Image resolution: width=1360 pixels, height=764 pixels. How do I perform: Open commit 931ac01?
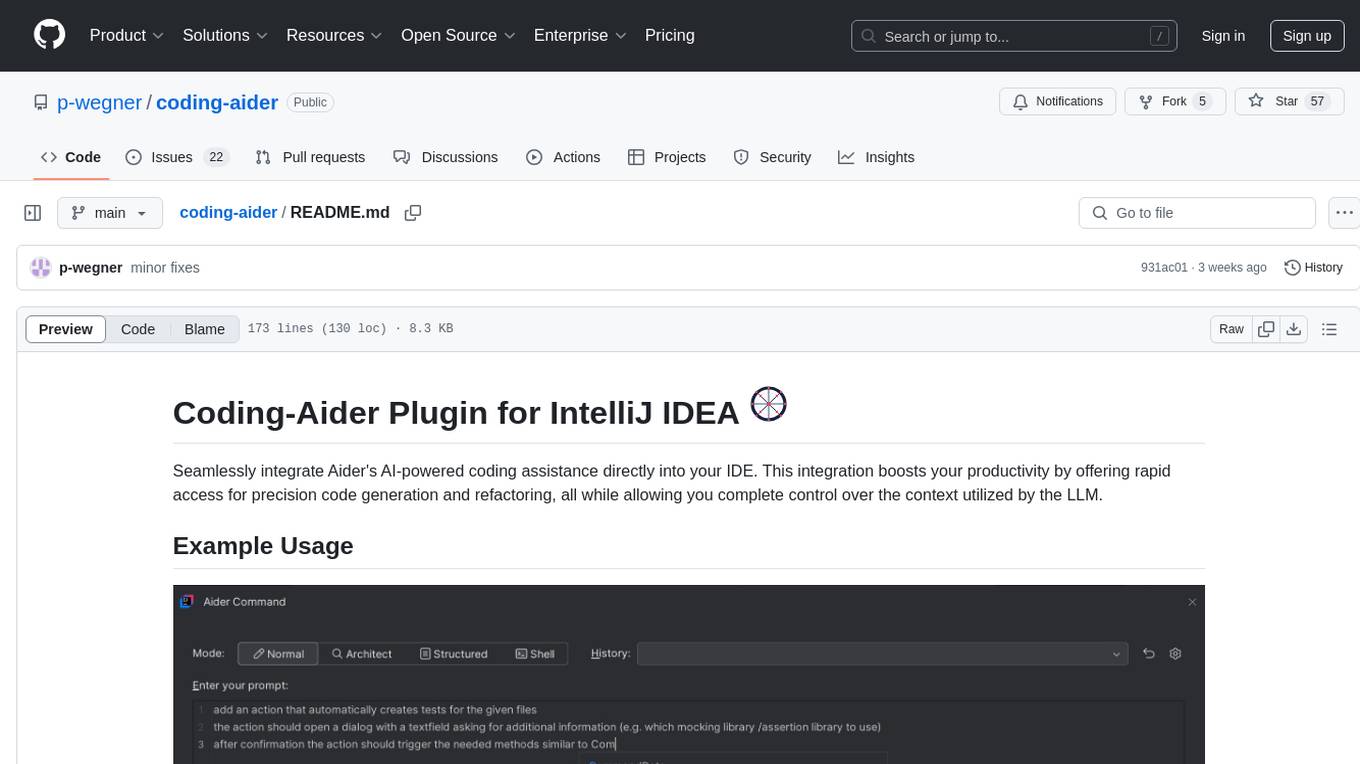(1164, 268)
